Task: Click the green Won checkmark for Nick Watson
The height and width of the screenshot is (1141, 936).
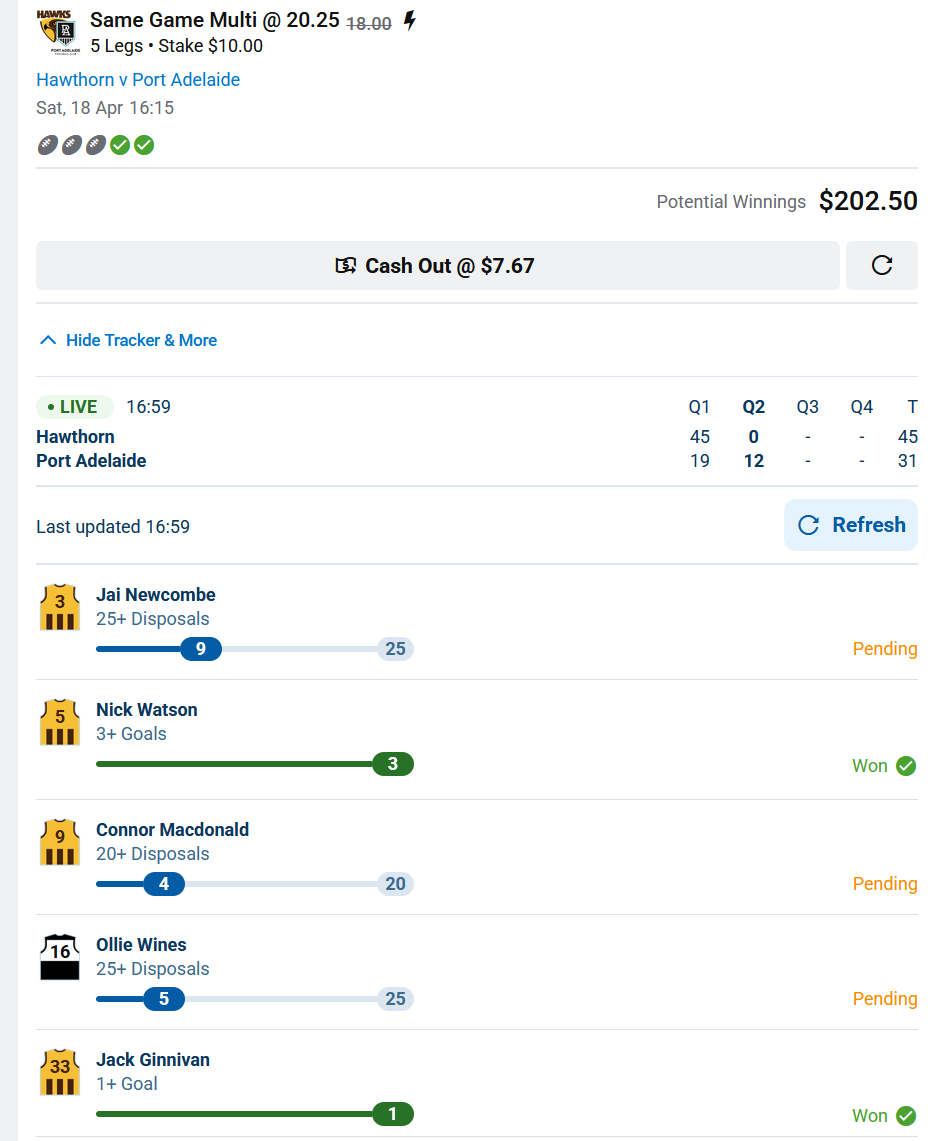Action: tap(906, 766)
